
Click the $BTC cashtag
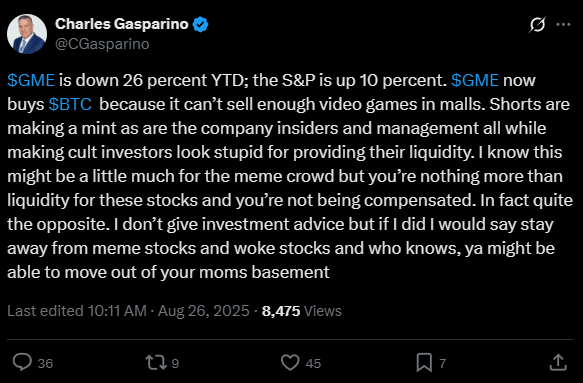[x=70, y=104]
